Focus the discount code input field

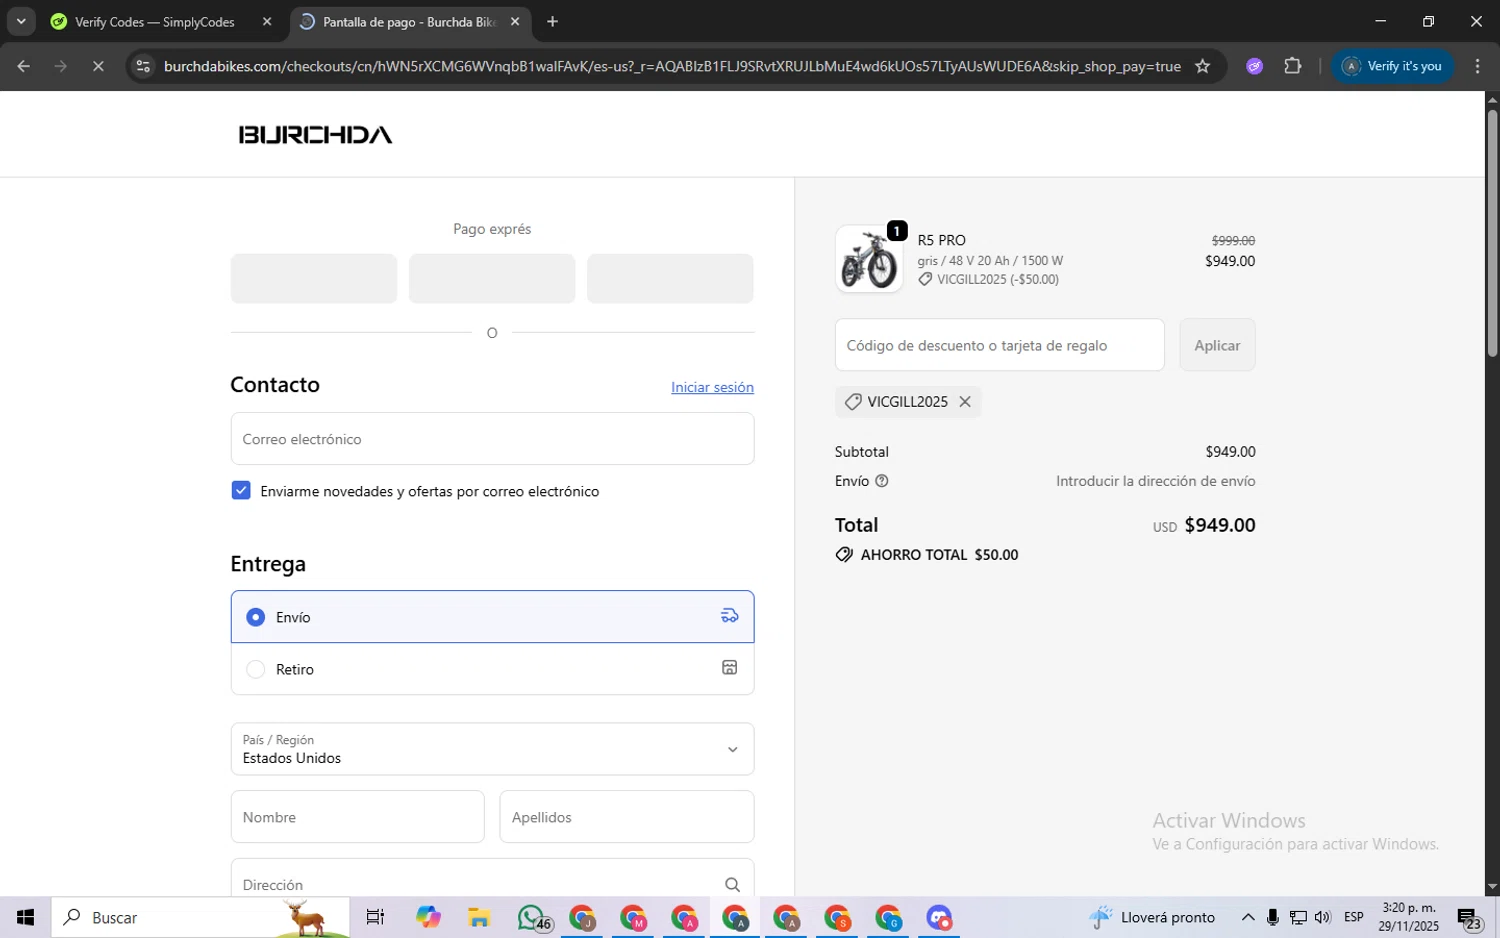coord(1000,345)
